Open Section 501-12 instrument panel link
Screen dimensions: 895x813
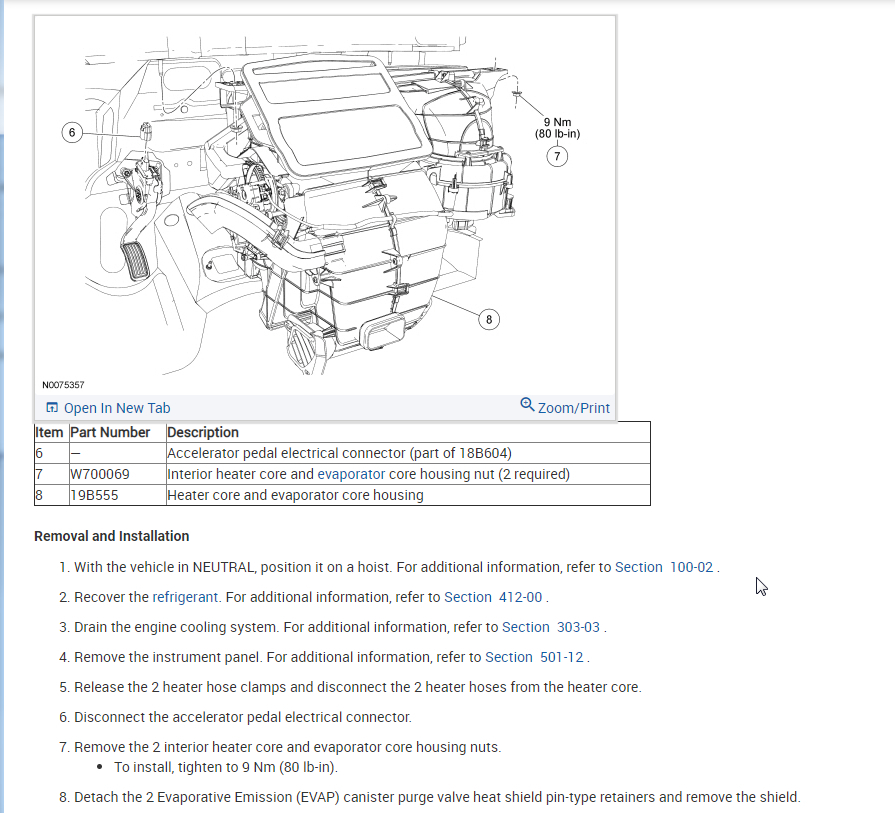pyautogui.click(x=534, y=657)
